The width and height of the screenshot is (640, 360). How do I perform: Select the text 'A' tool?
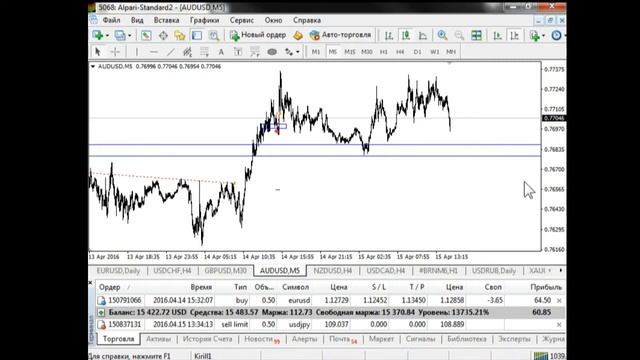pos(221,52)
